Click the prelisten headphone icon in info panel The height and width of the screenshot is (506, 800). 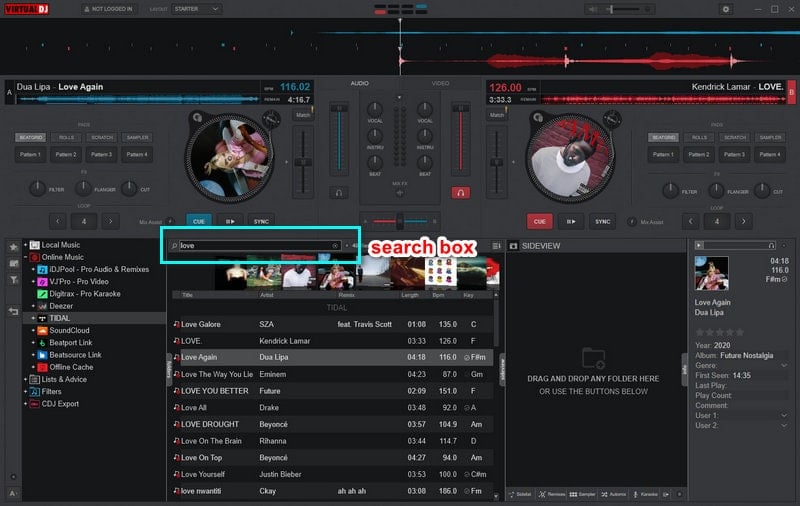771,245
